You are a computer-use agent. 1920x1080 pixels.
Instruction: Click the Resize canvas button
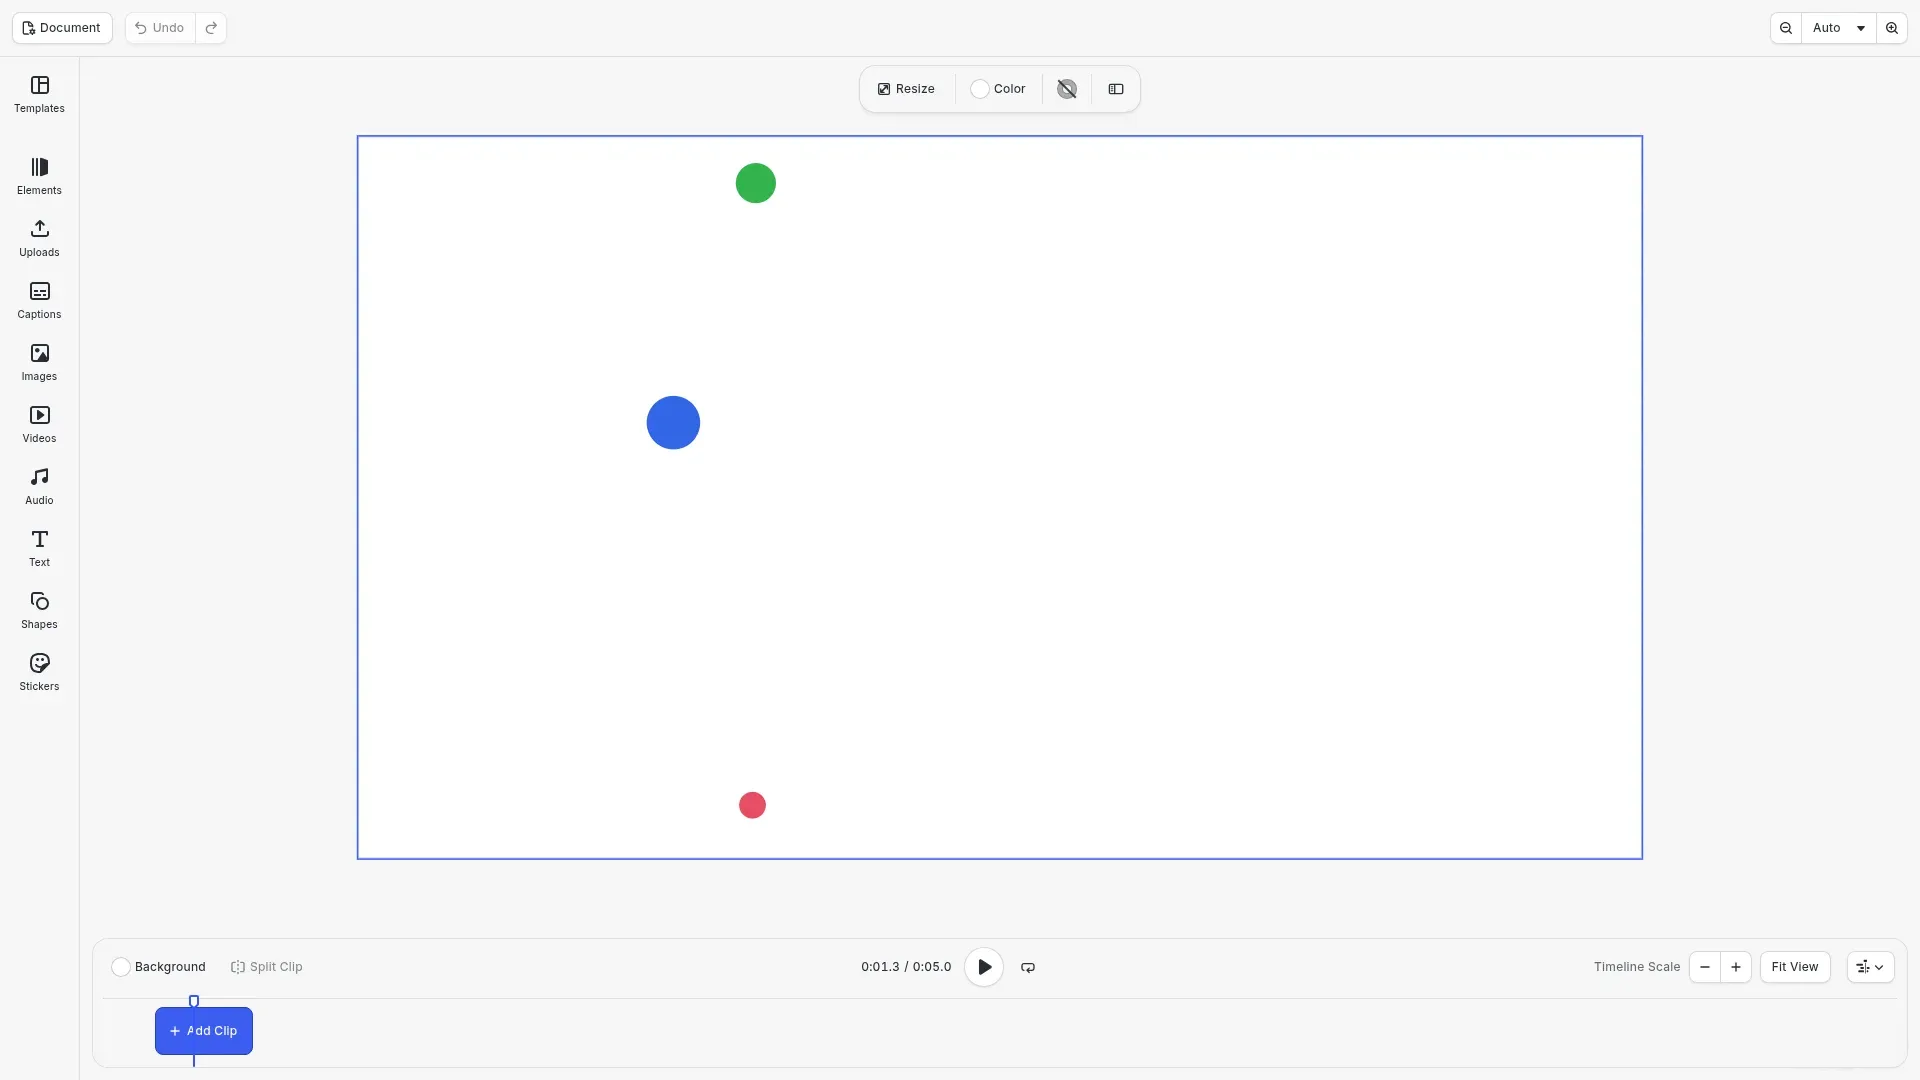point(906,89)
